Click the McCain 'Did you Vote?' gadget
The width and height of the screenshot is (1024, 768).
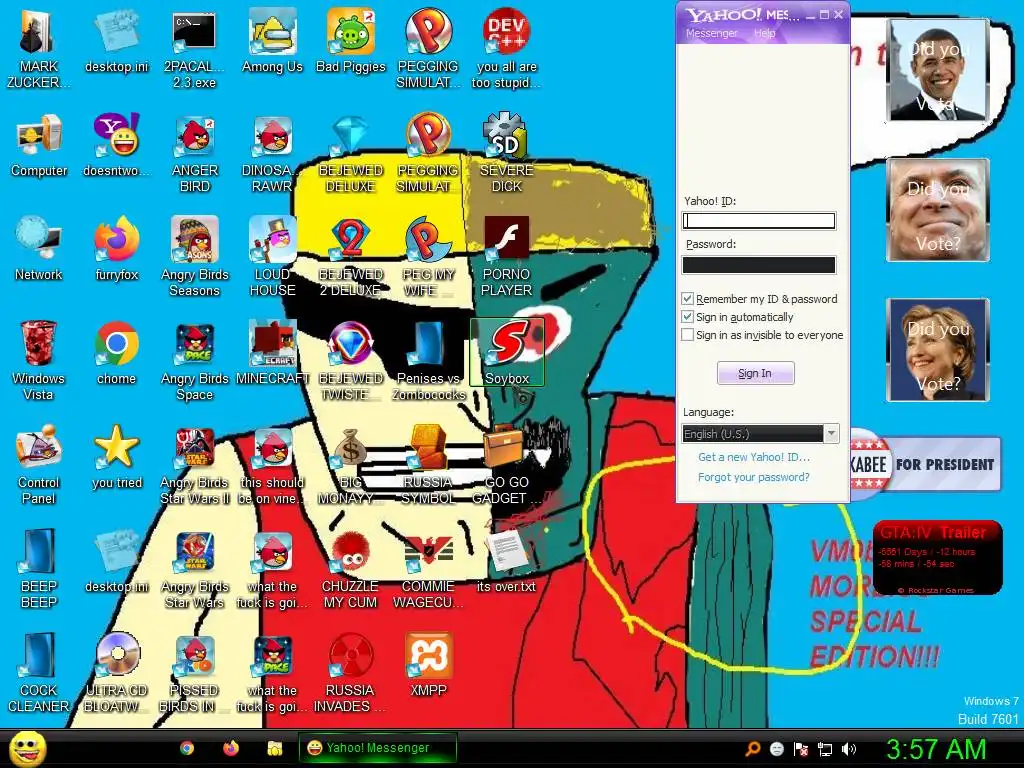coord(937,210)
